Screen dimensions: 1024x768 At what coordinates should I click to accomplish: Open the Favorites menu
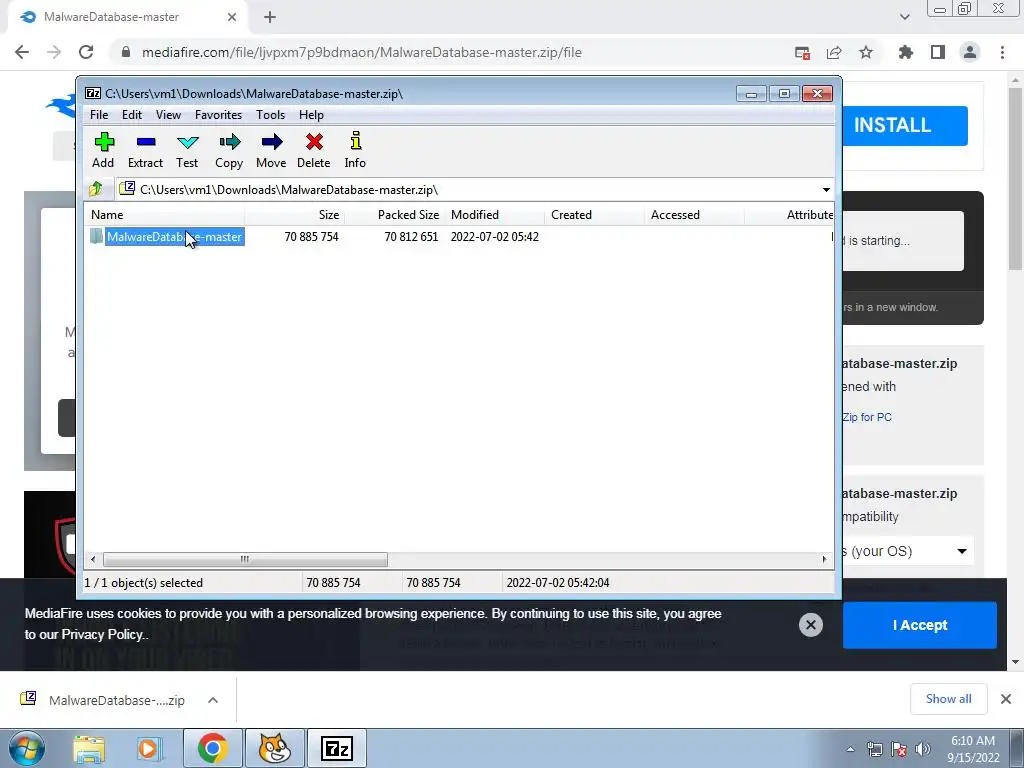[218, 115]
